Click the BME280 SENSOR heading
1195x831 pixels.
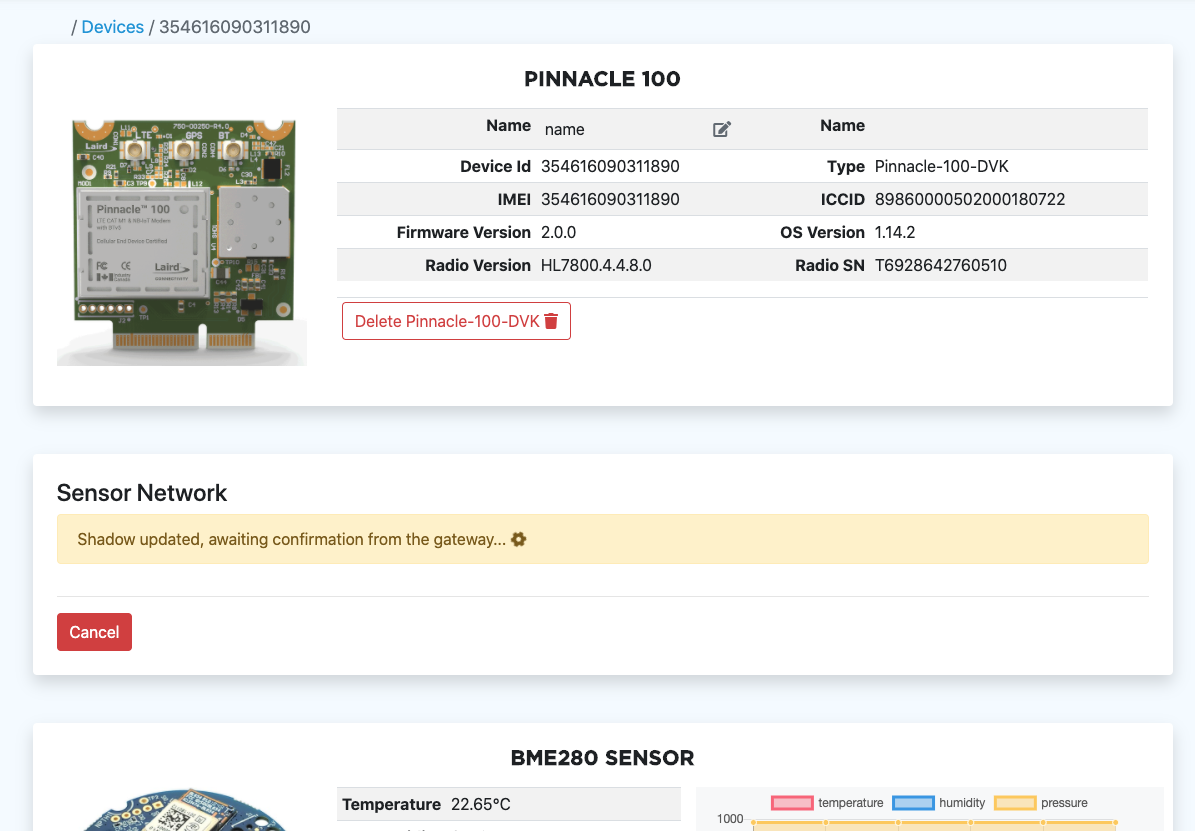click(x=602, y=758)
